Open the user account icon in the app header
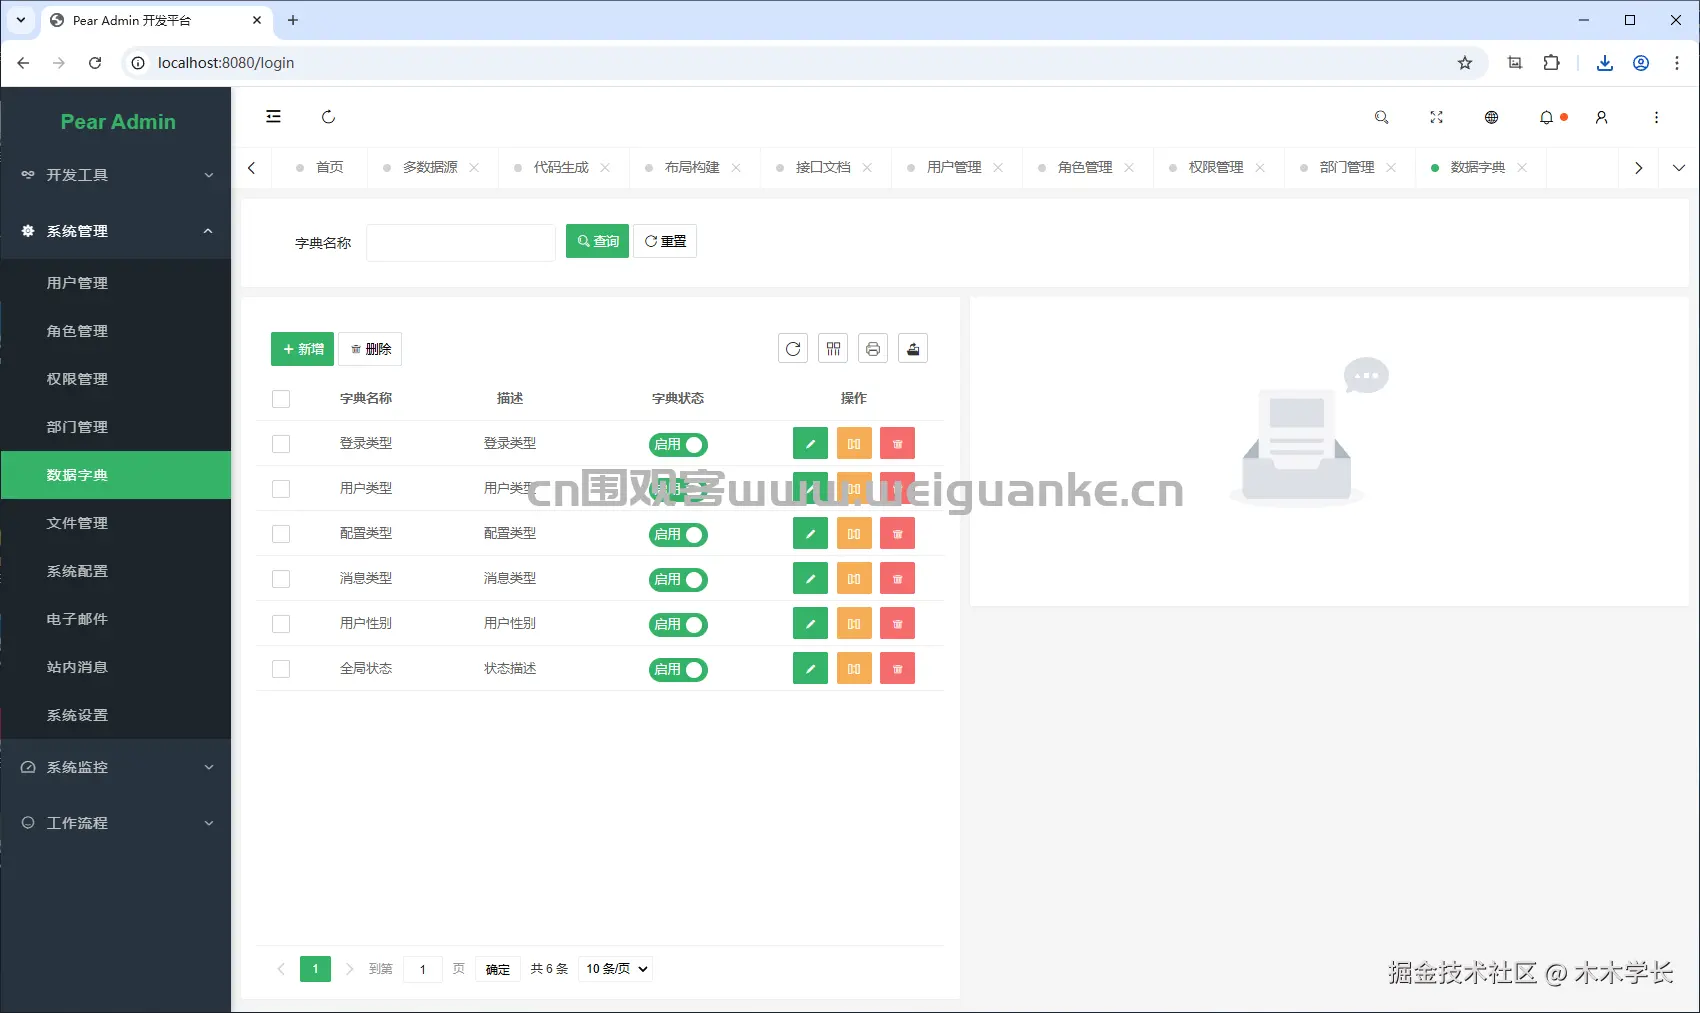 coord(1601,117)
